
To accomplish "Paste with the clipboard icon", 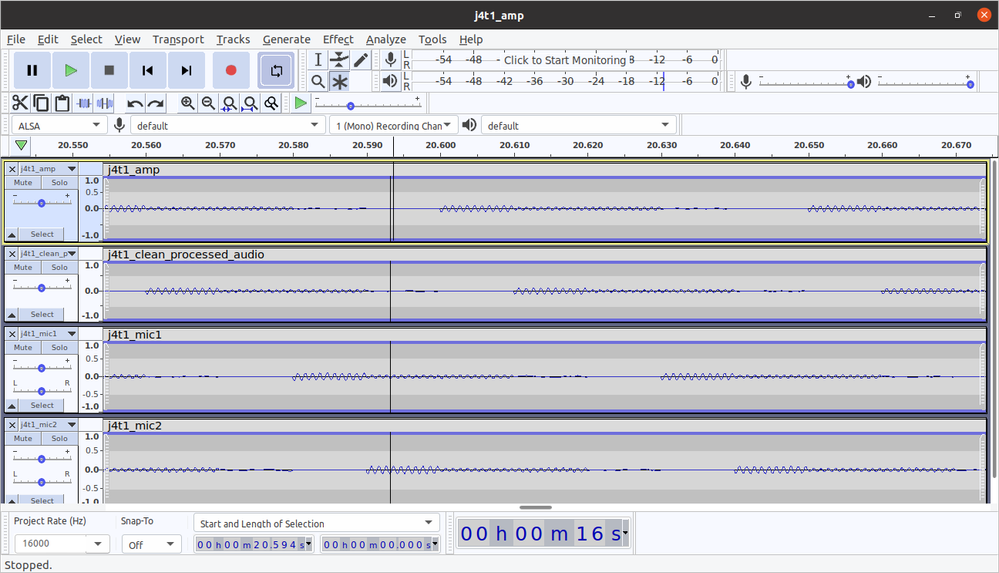I will click(62, 103).
